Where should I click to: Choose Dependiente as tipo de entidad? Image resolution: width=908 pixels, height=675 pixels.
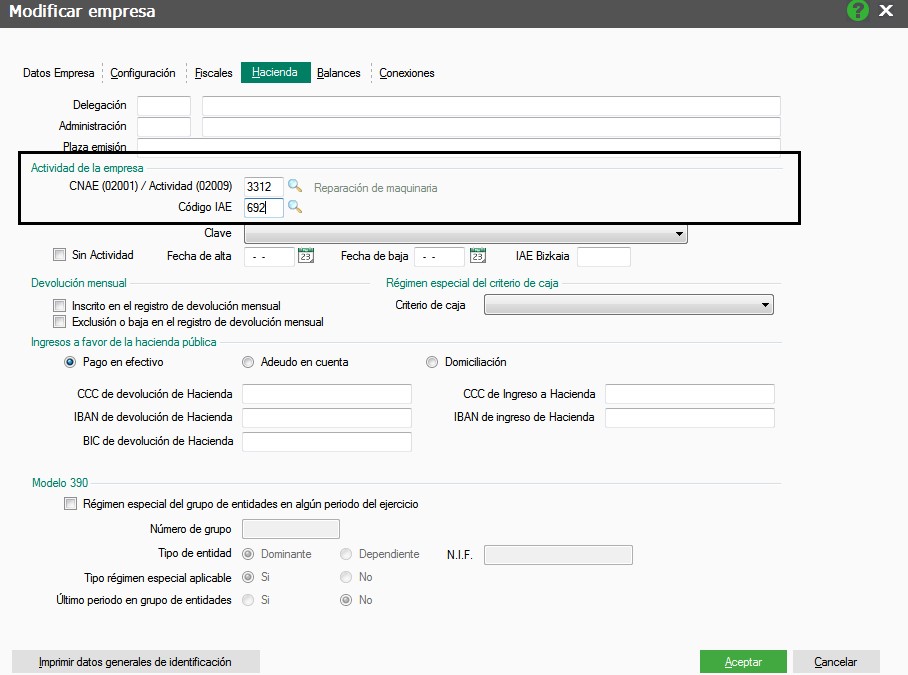(x=346, y=554)
